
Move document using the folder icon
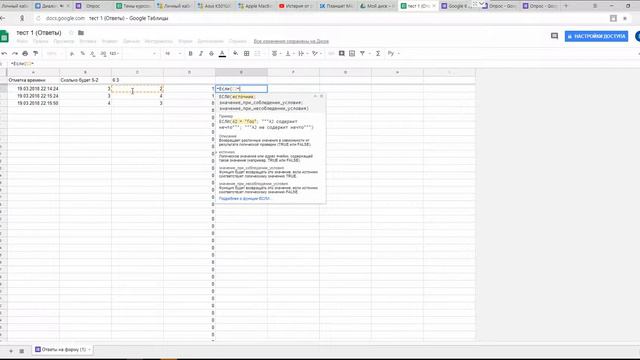pos(81,33)
